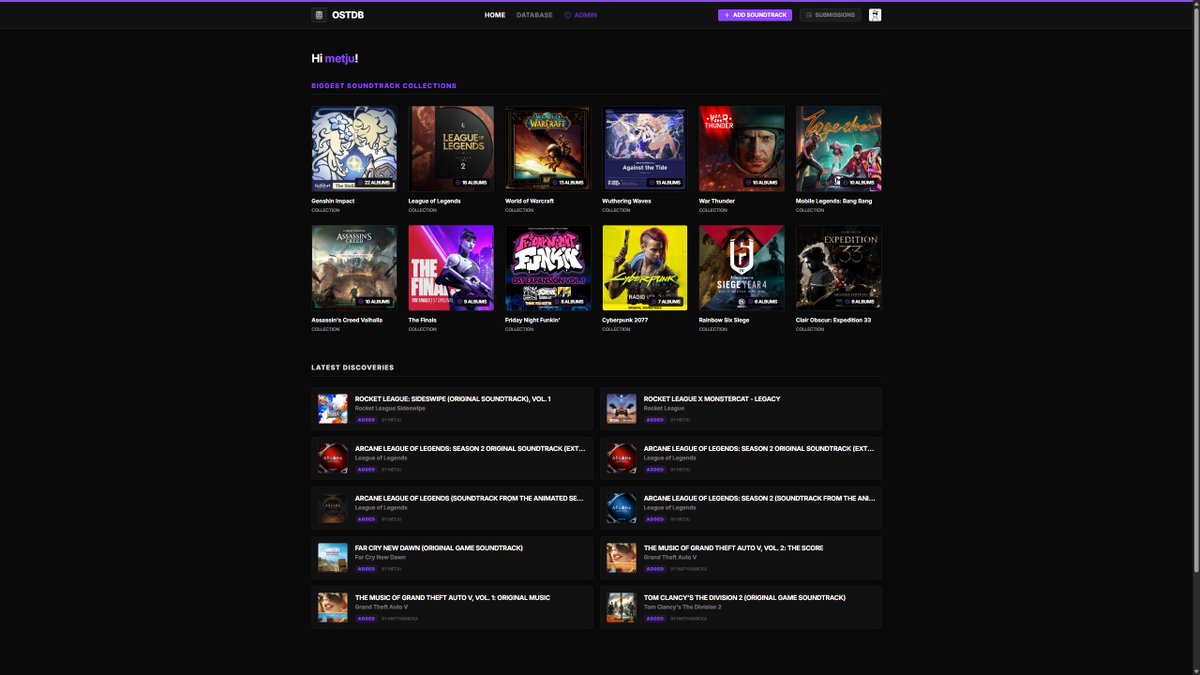This screenshot has width=1200, height=675.
Task: Click the War Thunder title text
Action: pyautogui.click(x=717, y=201)
